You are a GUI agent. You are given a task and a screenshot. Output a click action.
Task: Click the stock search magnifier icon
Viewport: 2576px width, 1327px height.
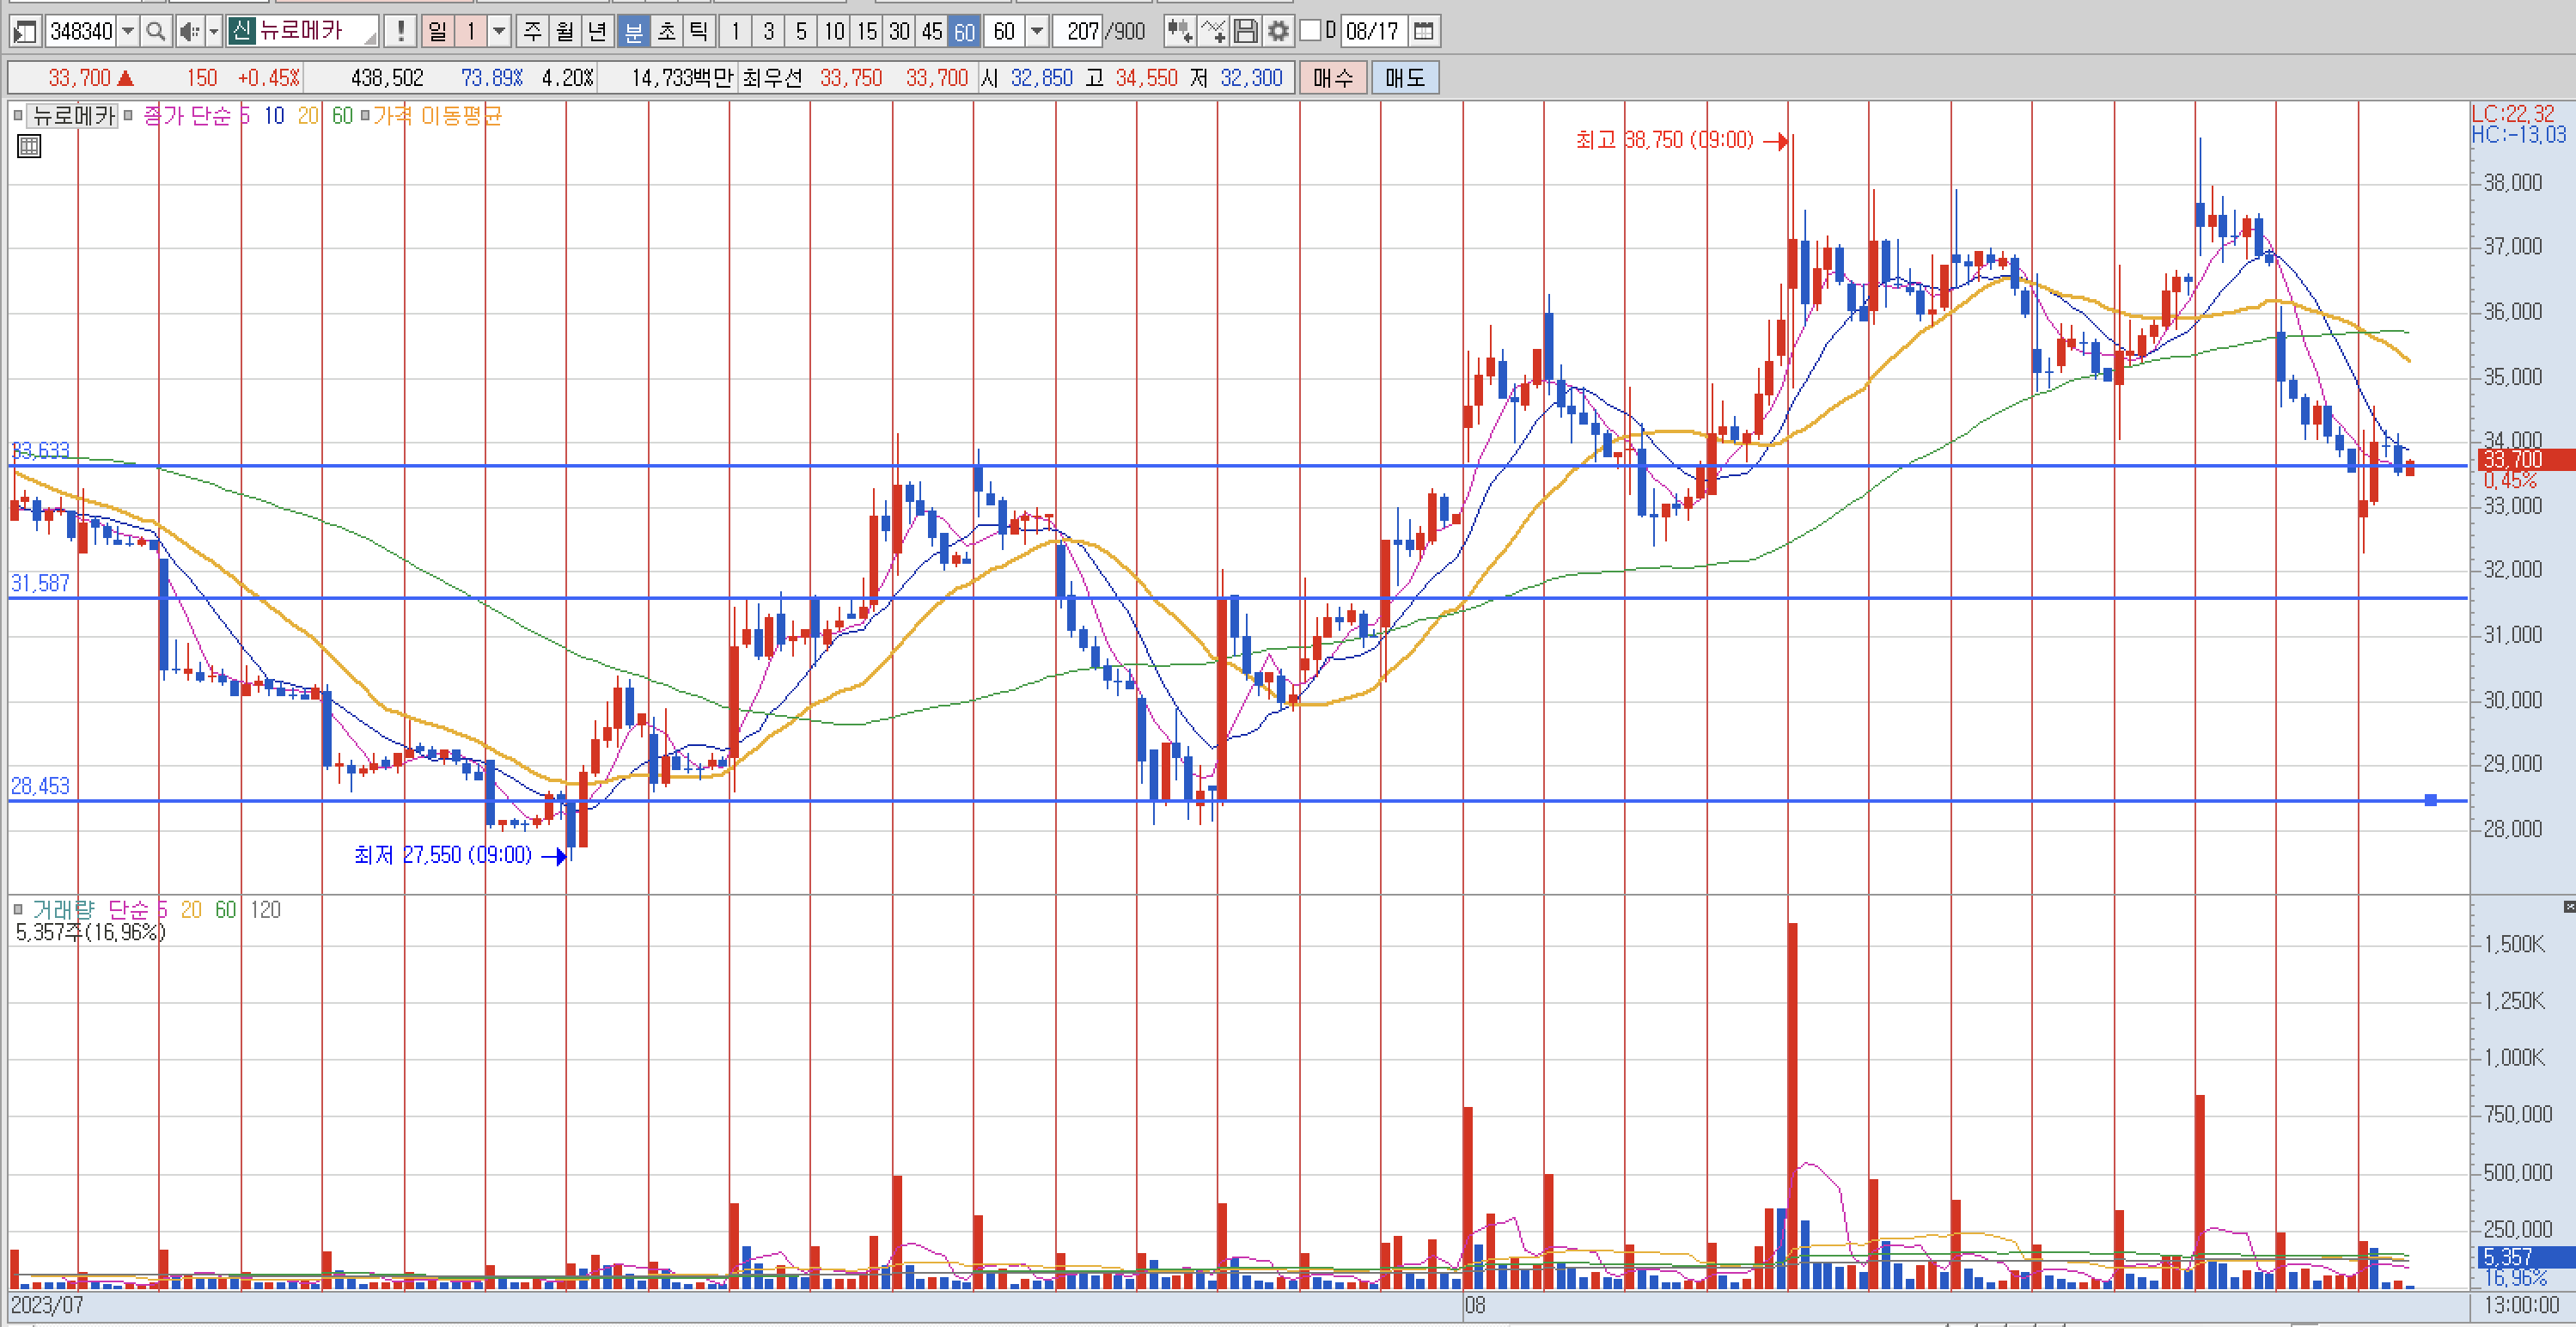click(155, 31)
